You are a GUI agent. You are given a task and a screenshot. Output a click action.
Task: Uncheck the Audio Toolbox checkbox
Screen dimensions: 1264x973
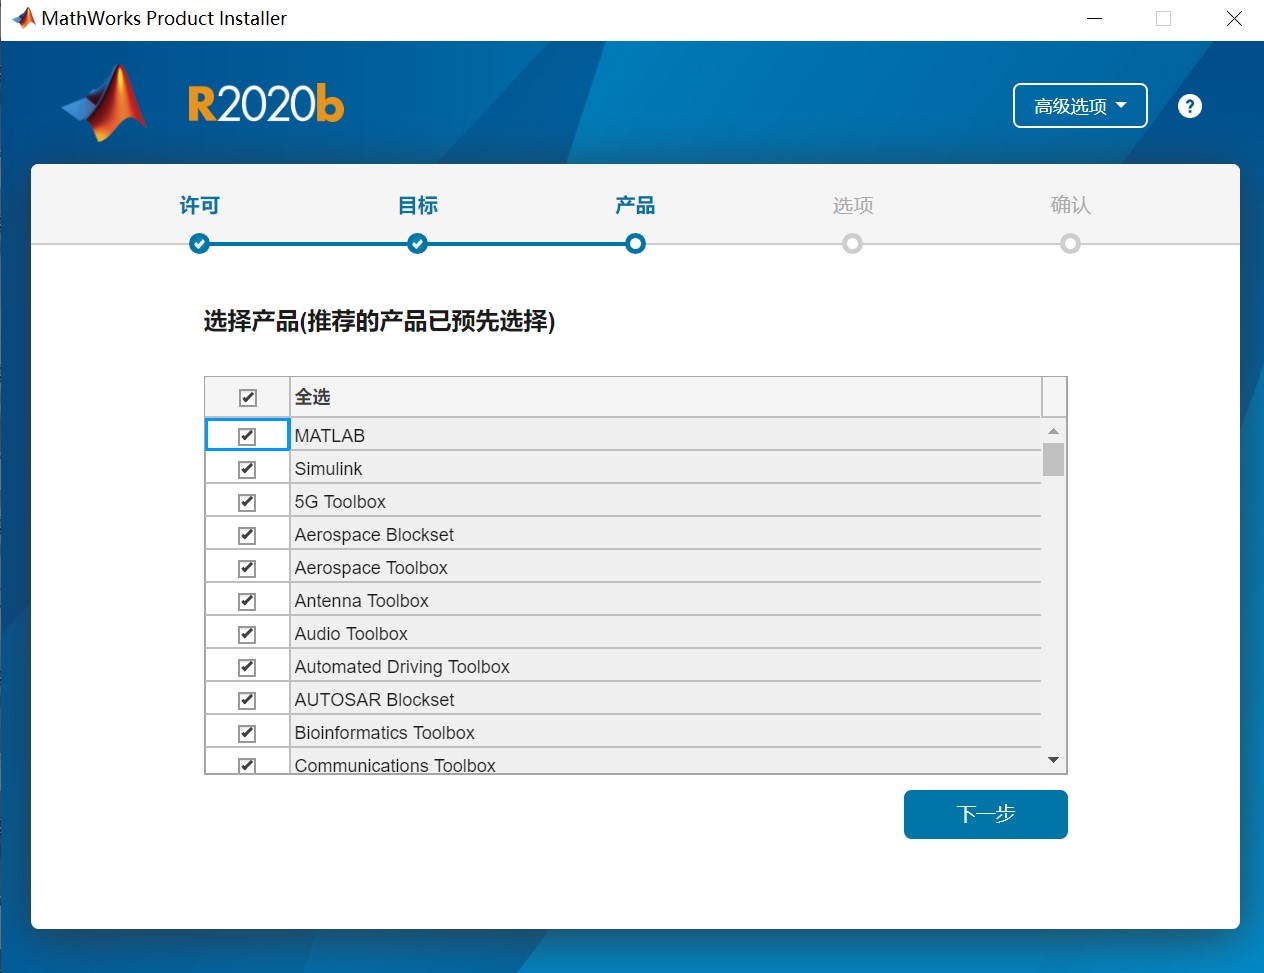pos(247,634)
